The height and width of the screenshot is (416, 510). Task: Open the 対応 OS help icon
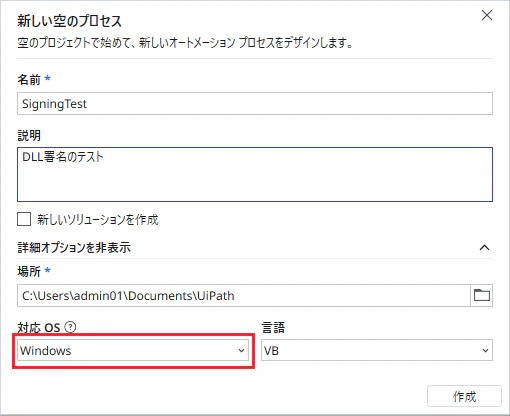(x=70, y=327)
